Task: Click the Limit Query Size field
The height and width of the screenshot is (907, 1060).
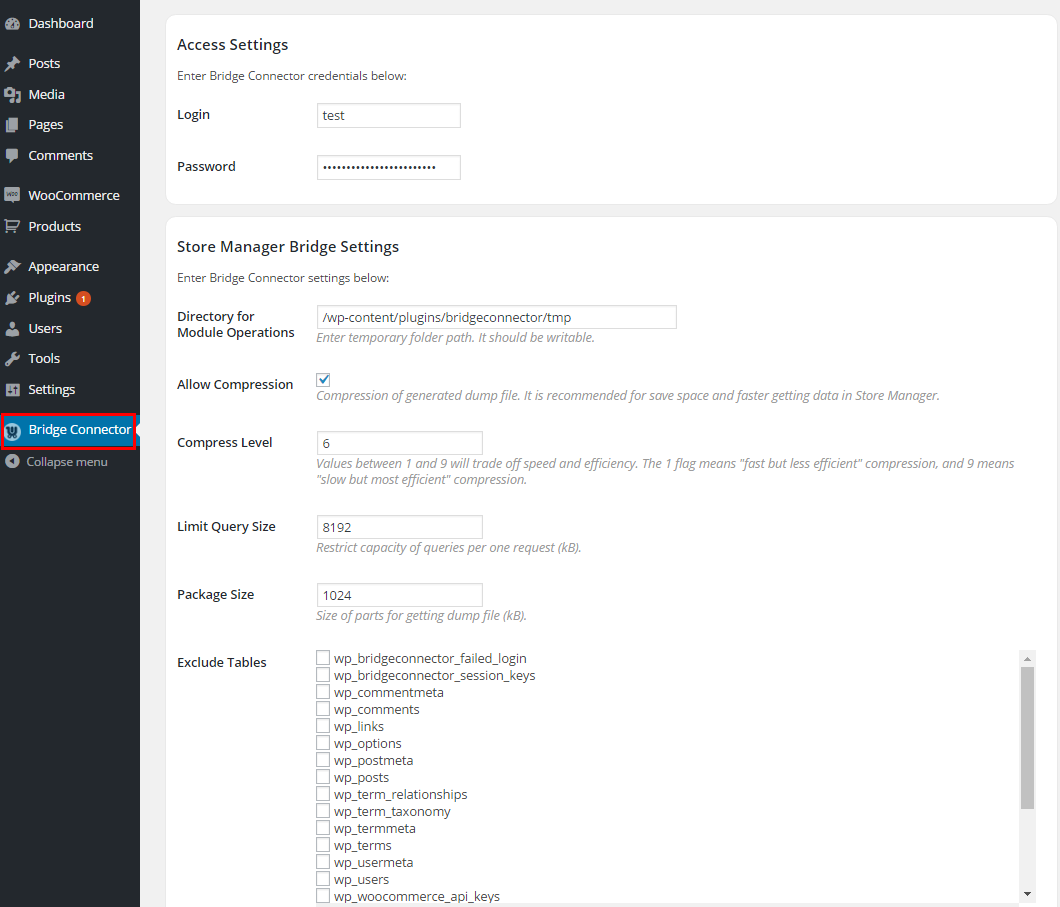Action: [x=400, y=527]
